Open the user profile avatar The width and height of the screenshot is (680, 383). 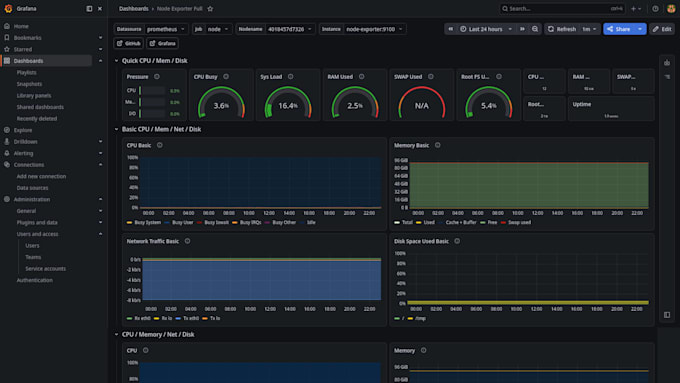(x=671, y=9)
